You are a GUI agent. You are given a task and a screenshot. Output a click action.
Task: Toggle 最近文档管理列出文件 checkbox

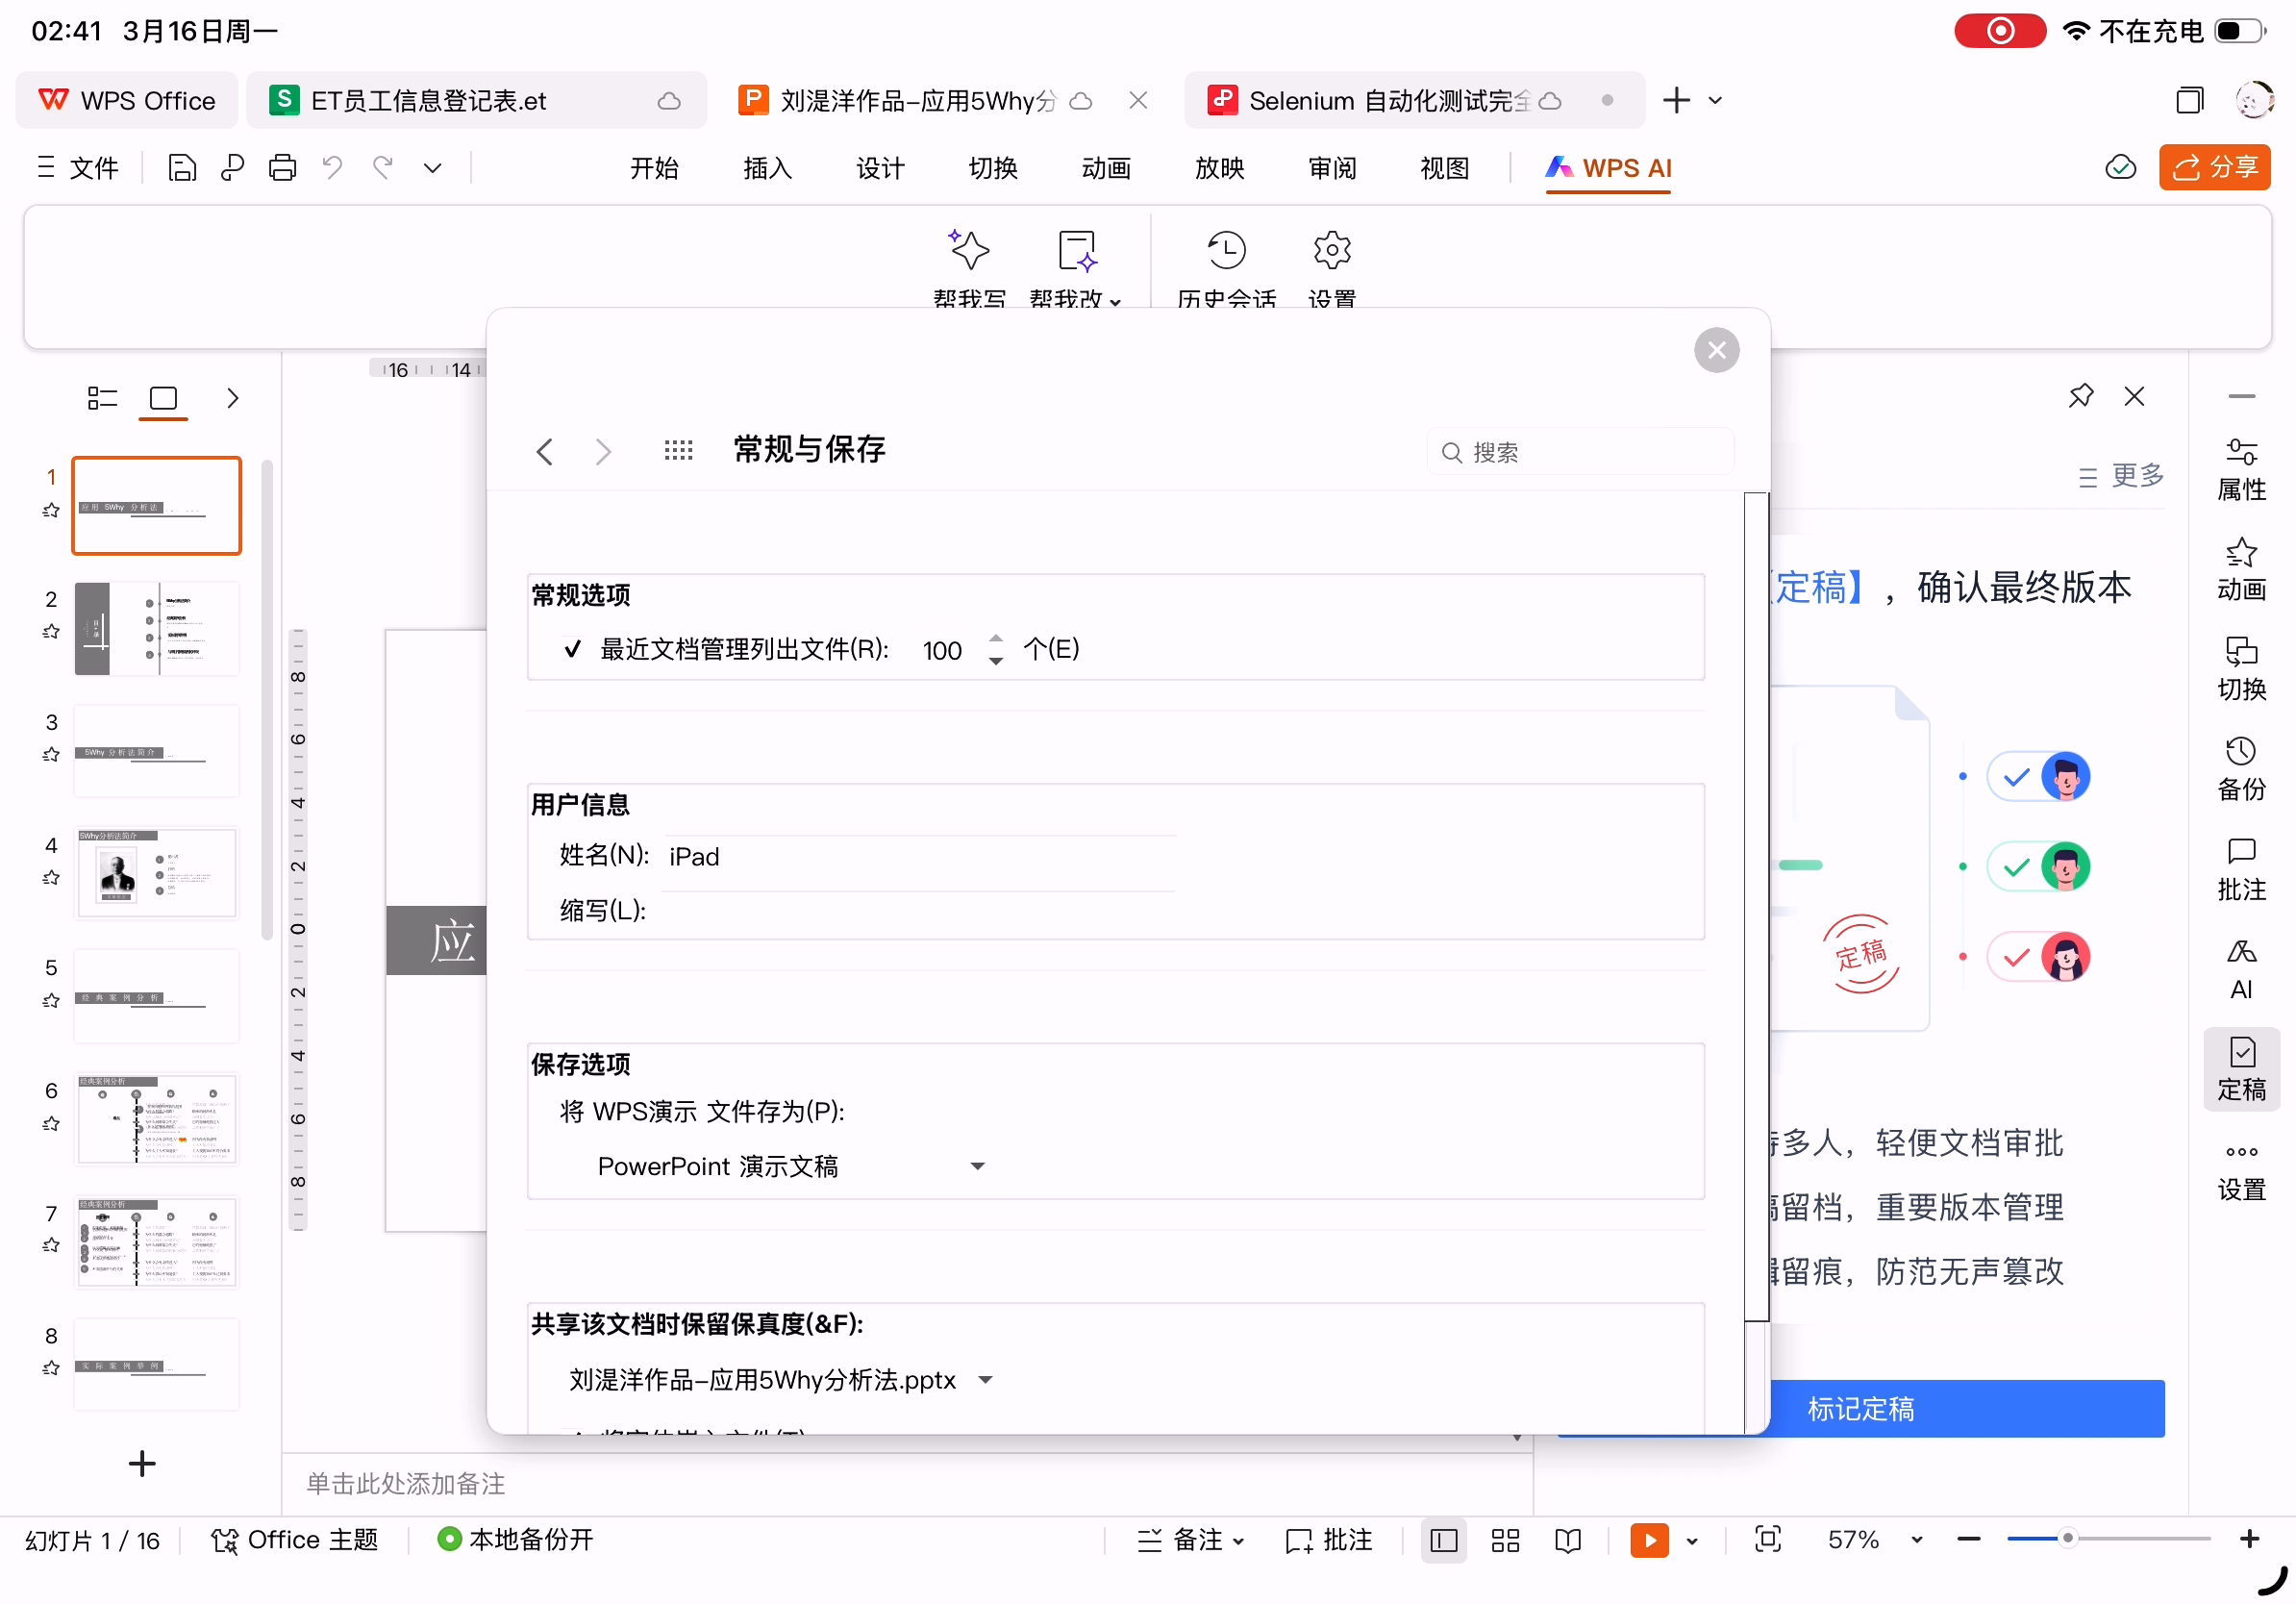pos(572,650)
